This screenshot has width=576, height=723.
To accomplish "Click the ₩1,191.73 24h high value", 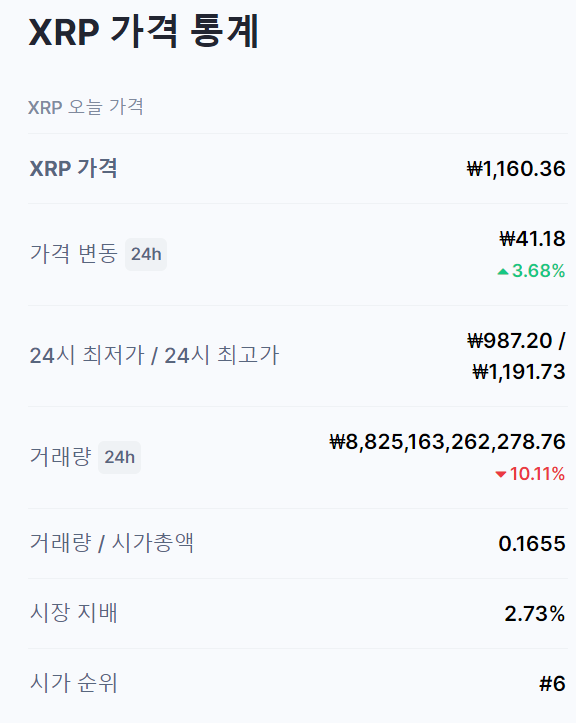I will coord(519,372).
